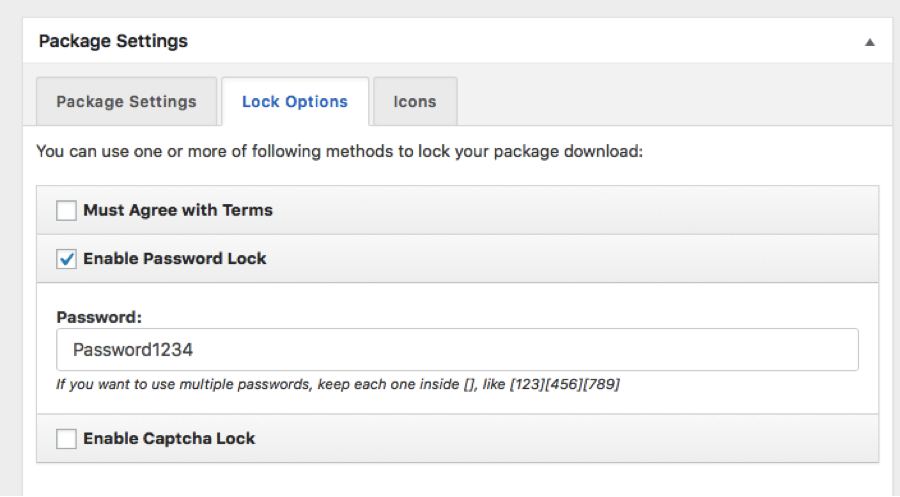Collapse the Enable Password Lock accordion row
The image size is (900, 497).
tap(600, 258)
